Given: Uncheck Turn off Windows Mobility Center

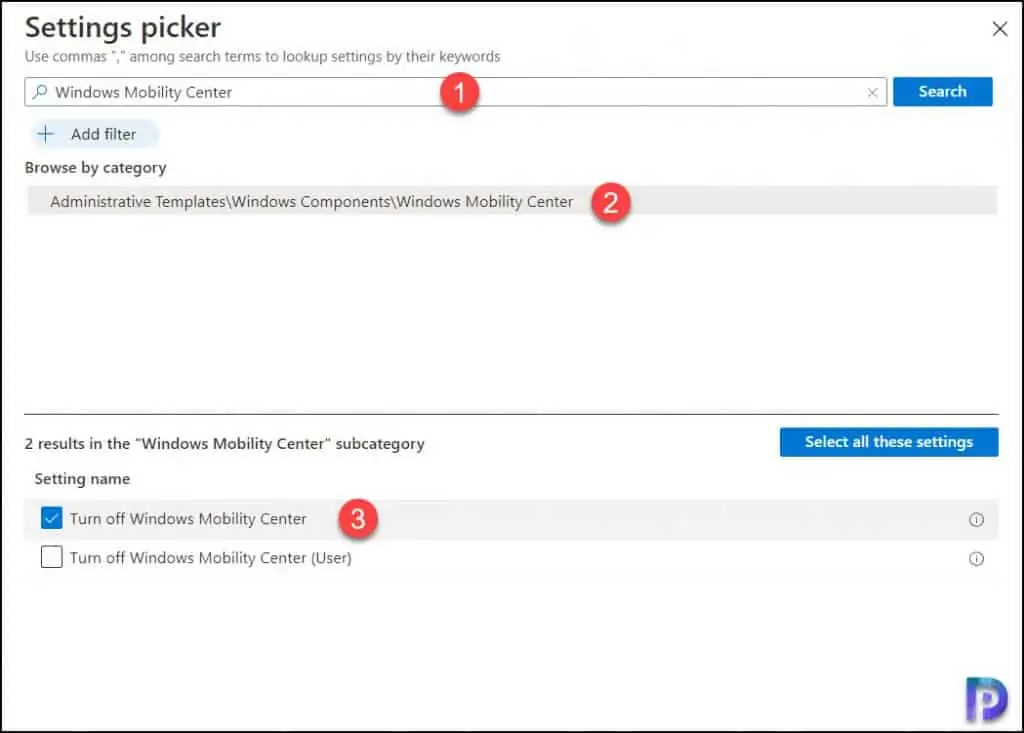Looking at the screenshot, I should (52, 518).
